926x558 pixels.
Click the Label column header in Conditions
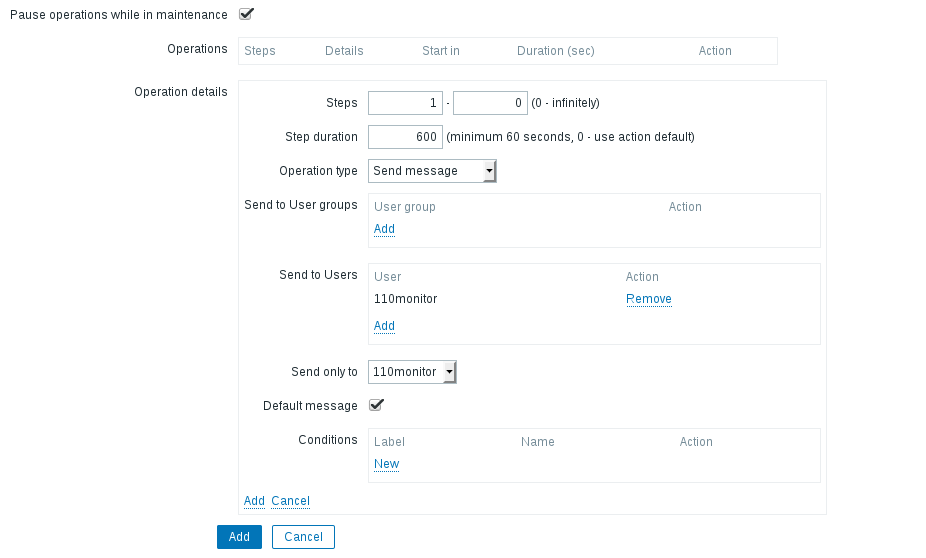tap(389, 442)
